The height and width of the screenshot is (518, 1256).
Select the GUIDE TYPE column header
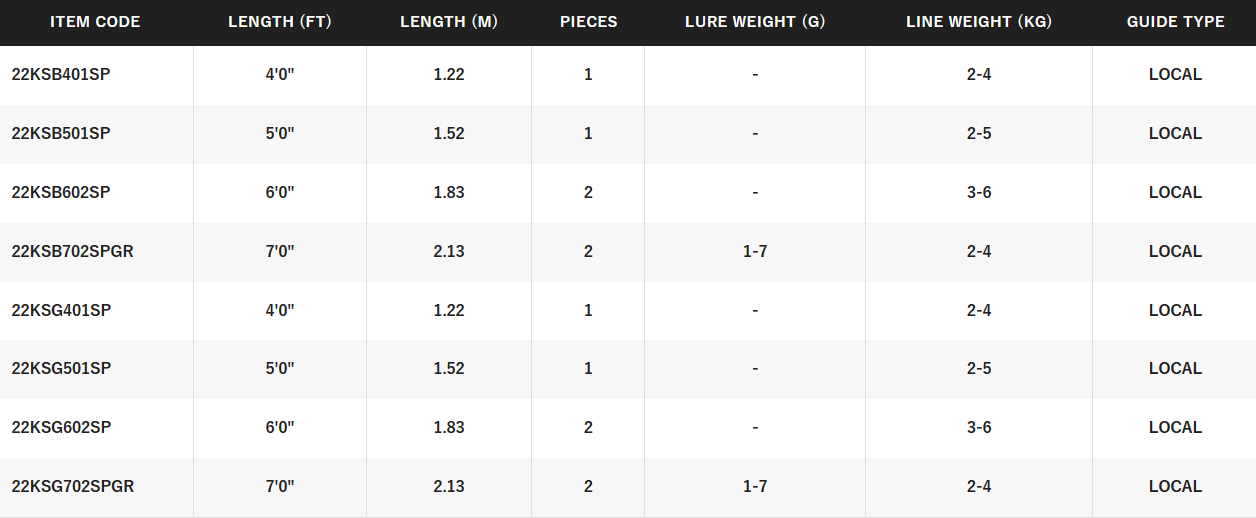[1175, 22]
